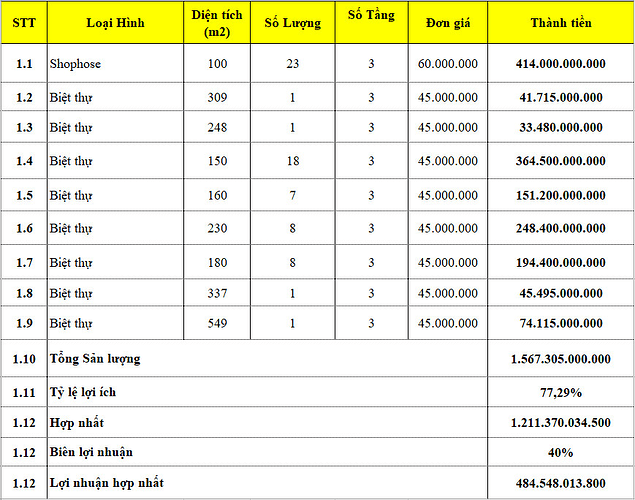Click the 'Loại Hình' column header

coord(115,23)
